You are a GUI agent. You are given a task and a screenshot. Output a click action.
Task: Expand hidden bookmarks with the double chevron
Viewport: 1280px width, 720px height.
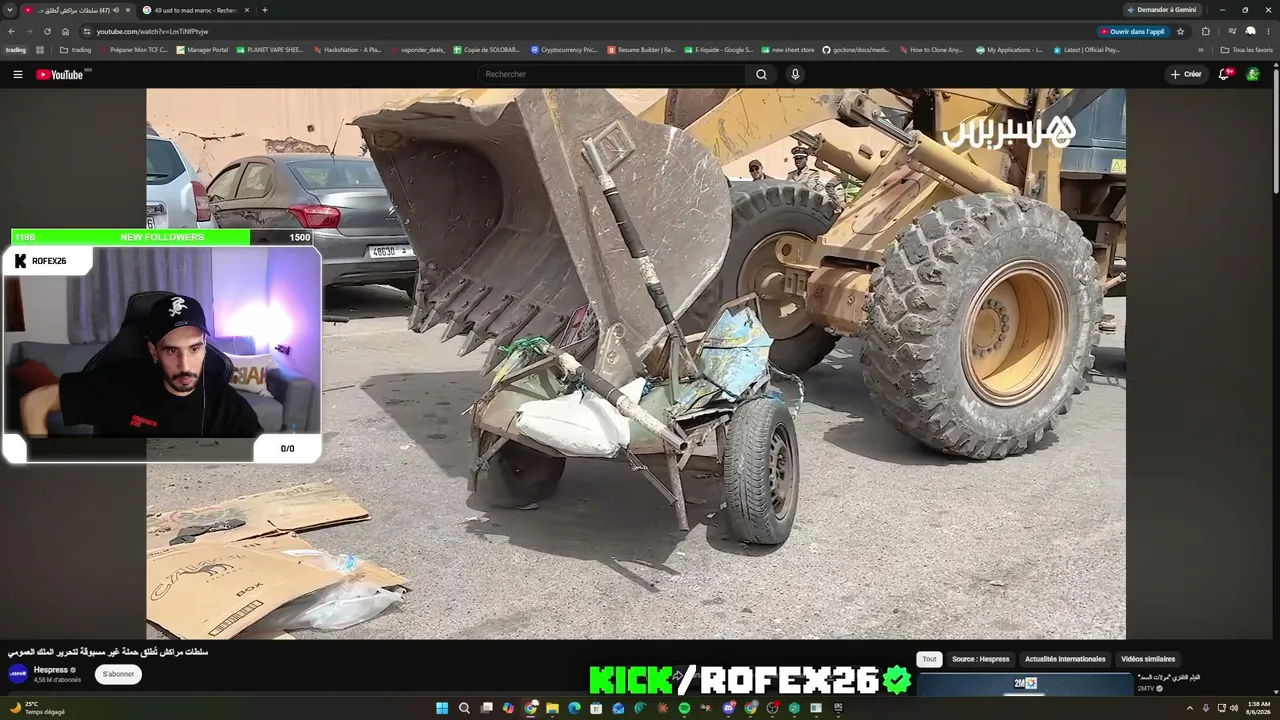pos(1201,50)
